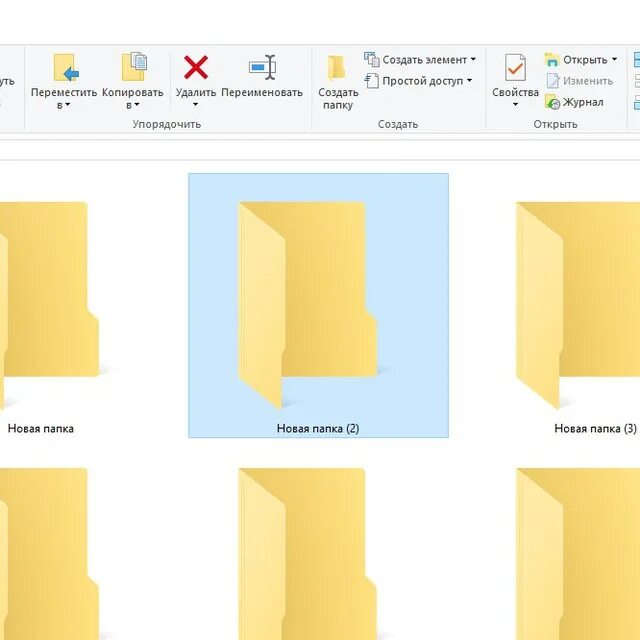The width and height of the screenshot is (640, 640).
Task: Click the Создать папку icon
Action: coord(337,68)
